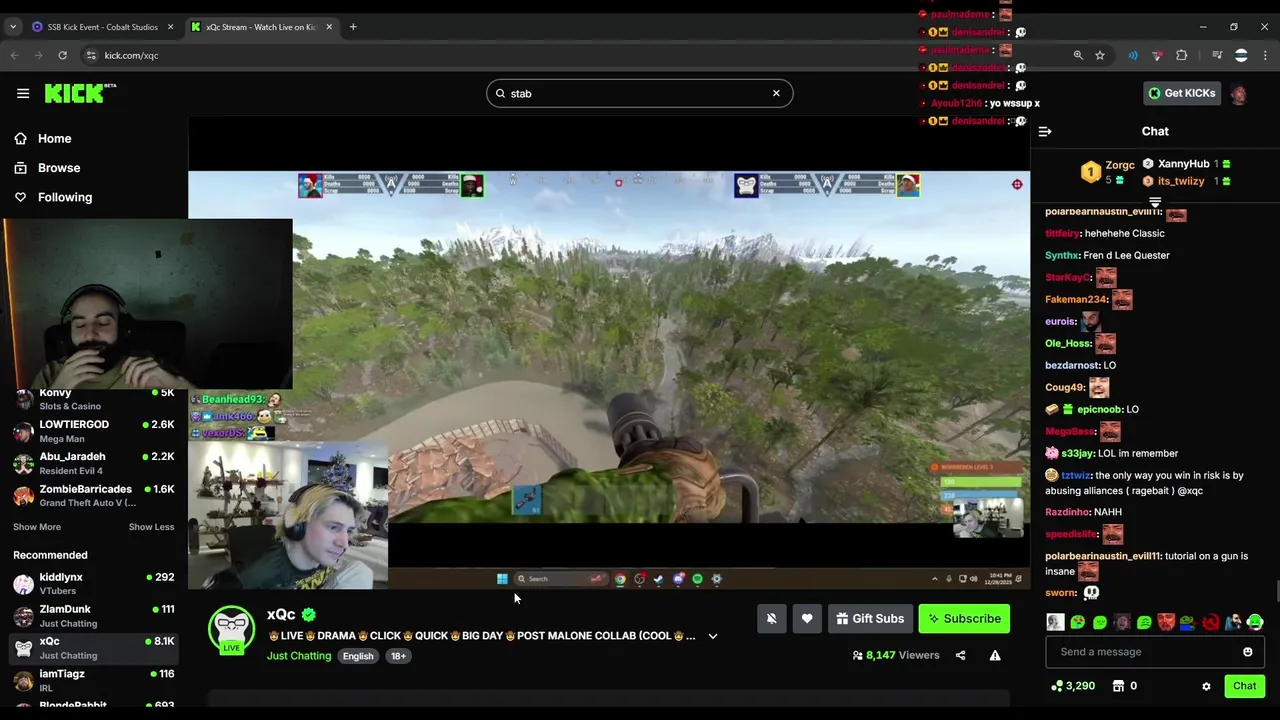Screen dimensions: 1280x720
Task: Expand the stream title chevron
Action: (713, 636)
